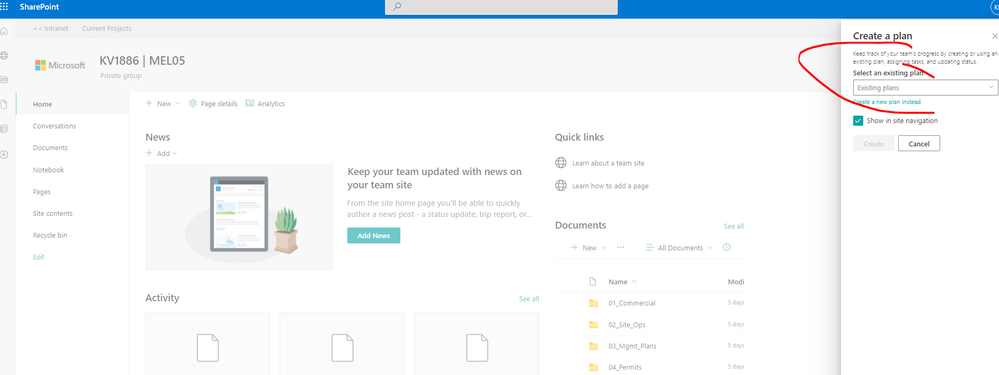Screen dimensions: 999x375
Task: Click the Modified column header
Action: coord(736,281)
